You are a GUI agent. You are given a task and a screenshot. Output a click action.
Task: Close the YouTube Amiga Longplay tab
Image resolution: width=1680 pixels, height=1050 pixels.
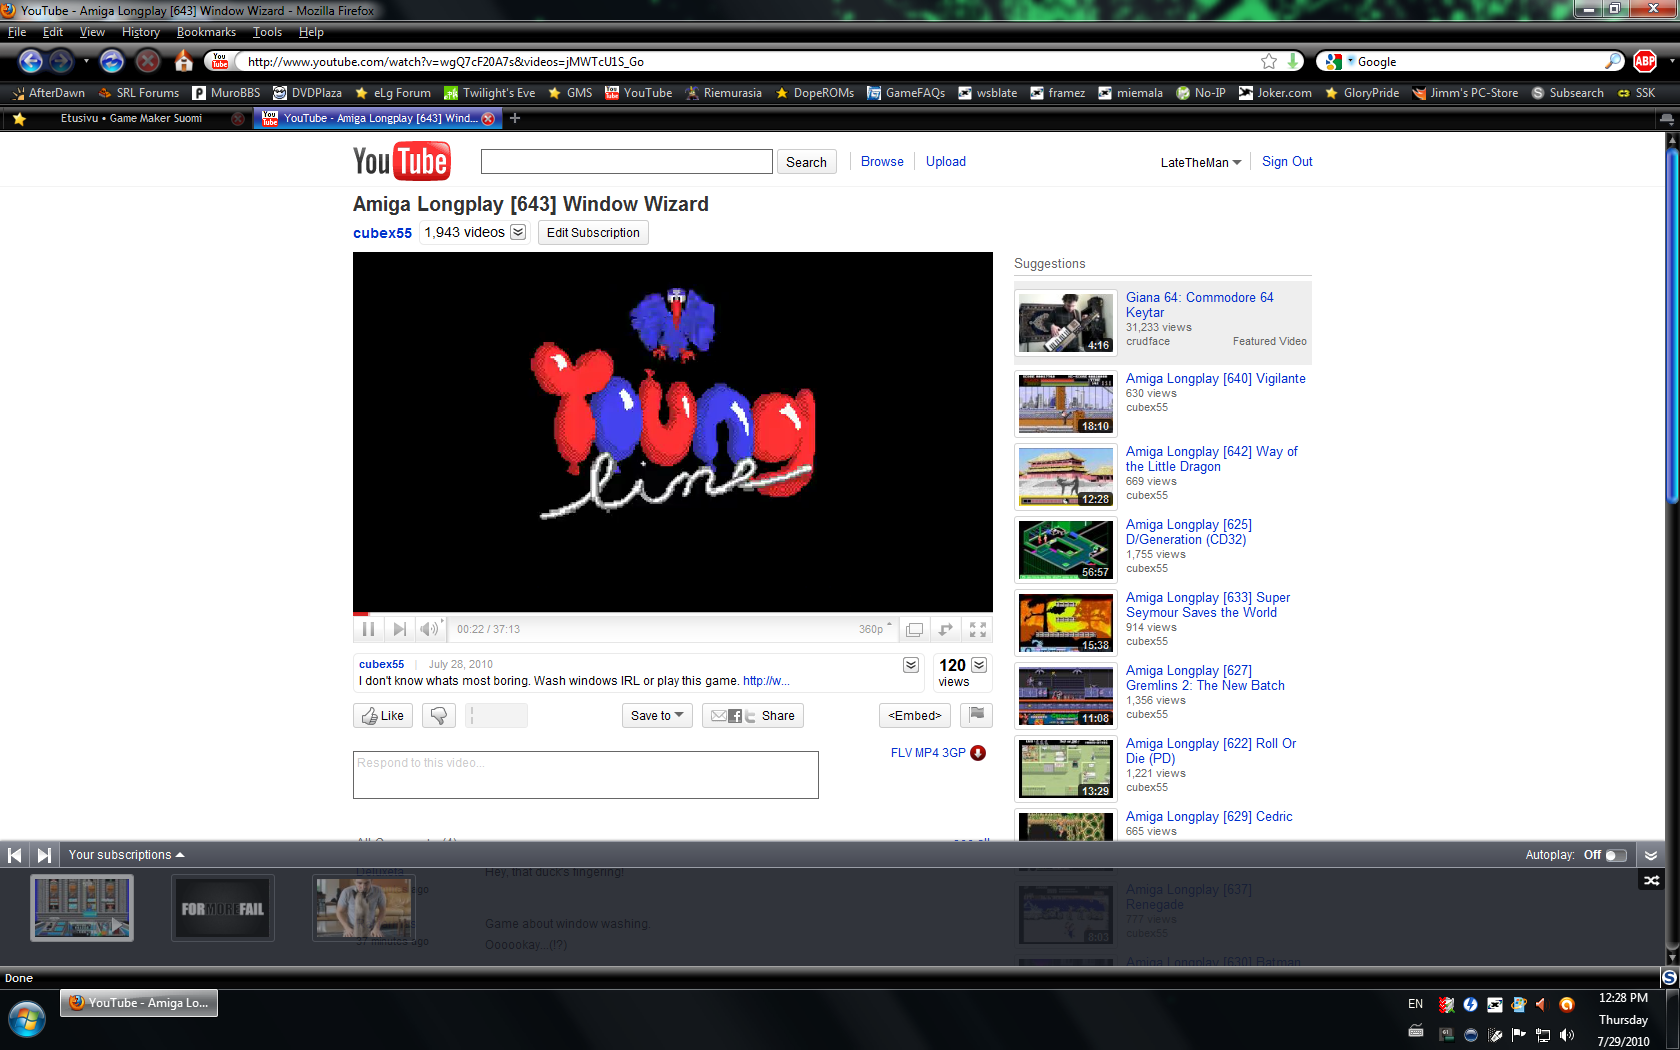pyautogui.click(x=488, y=118)
